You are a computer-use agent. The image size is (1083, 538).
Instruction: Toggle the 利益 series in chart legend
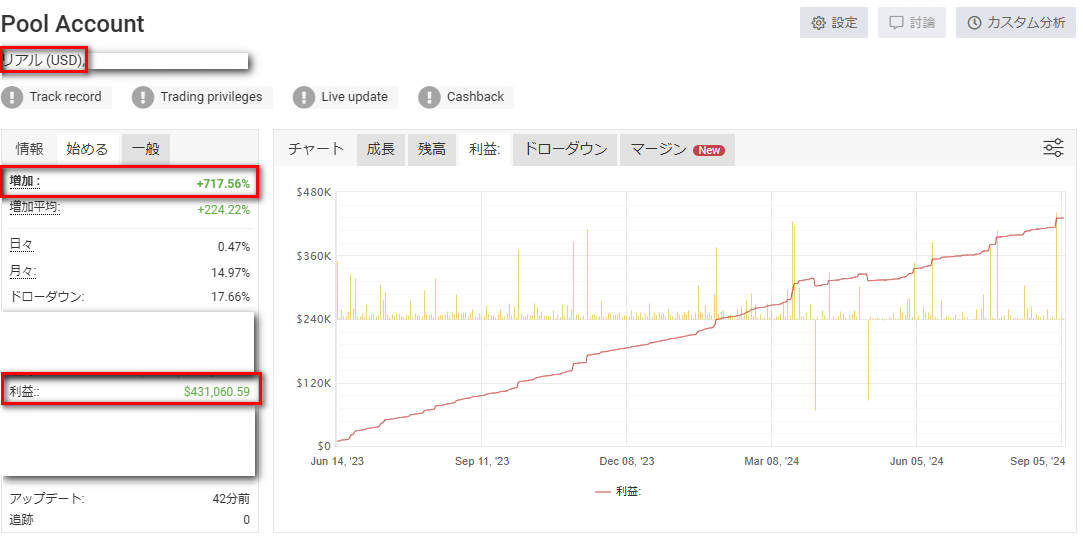(x=618, y=491)
